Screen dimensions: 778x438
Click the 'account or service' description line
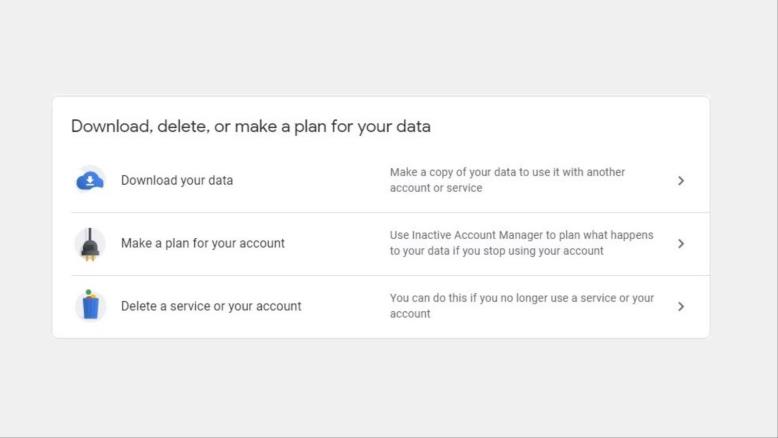coord(436,188)
